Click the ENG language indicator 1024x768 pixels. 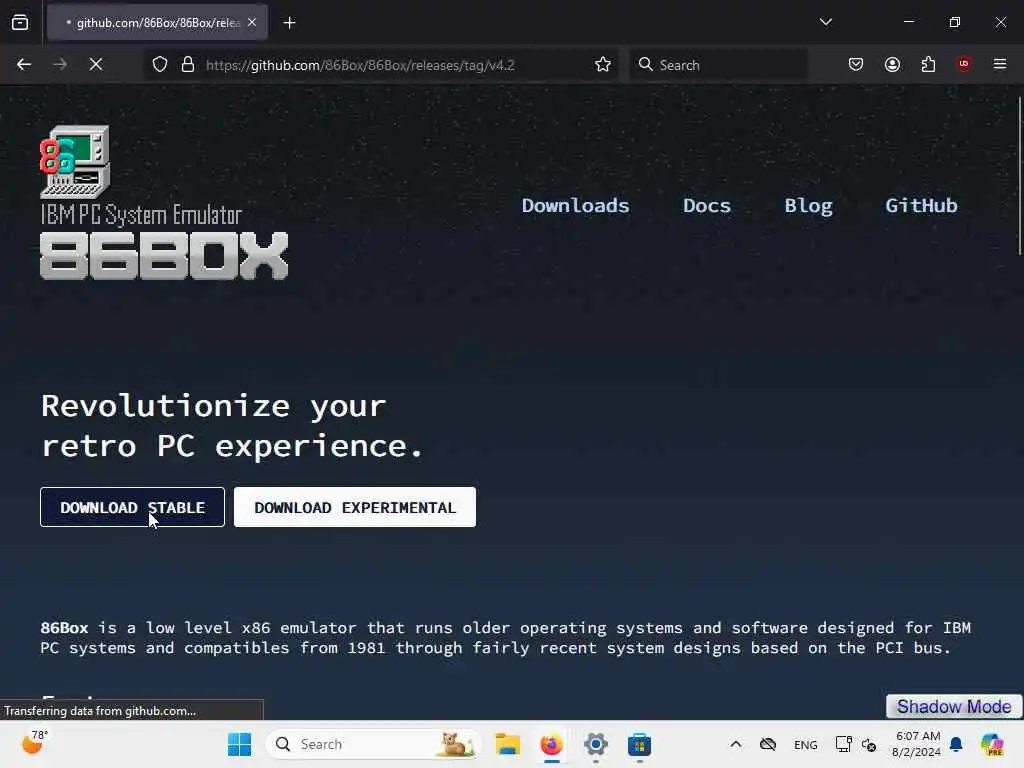805,744
